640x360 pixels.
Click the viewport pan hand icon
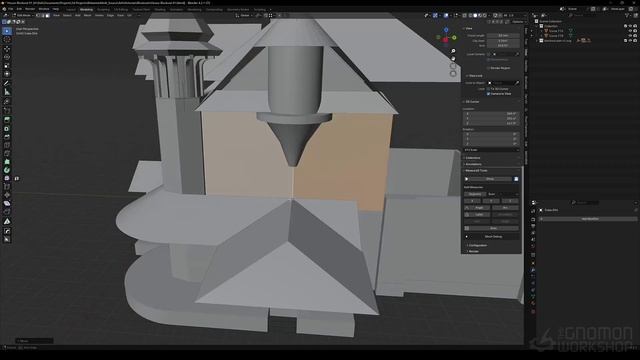(x=453, y=58)
